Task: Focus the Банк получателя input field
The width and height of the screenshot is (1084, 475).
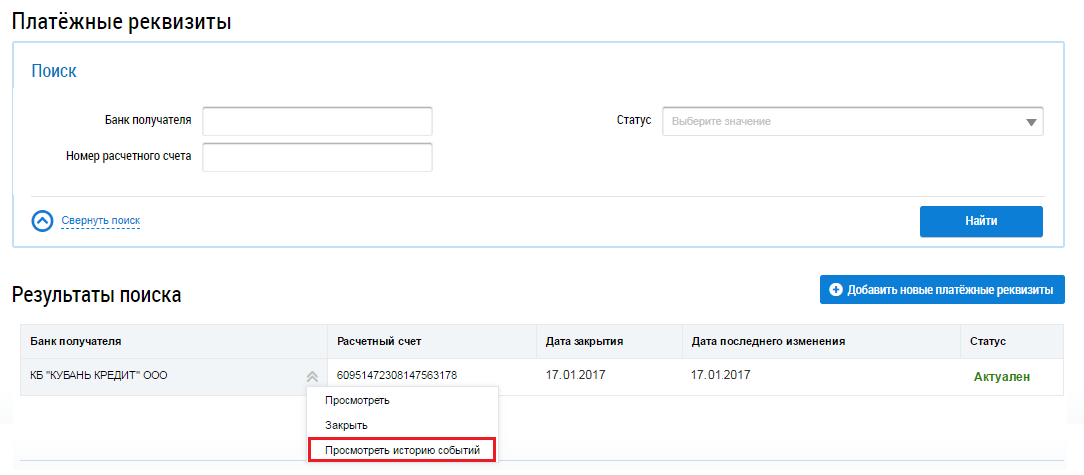Action: 317,121
